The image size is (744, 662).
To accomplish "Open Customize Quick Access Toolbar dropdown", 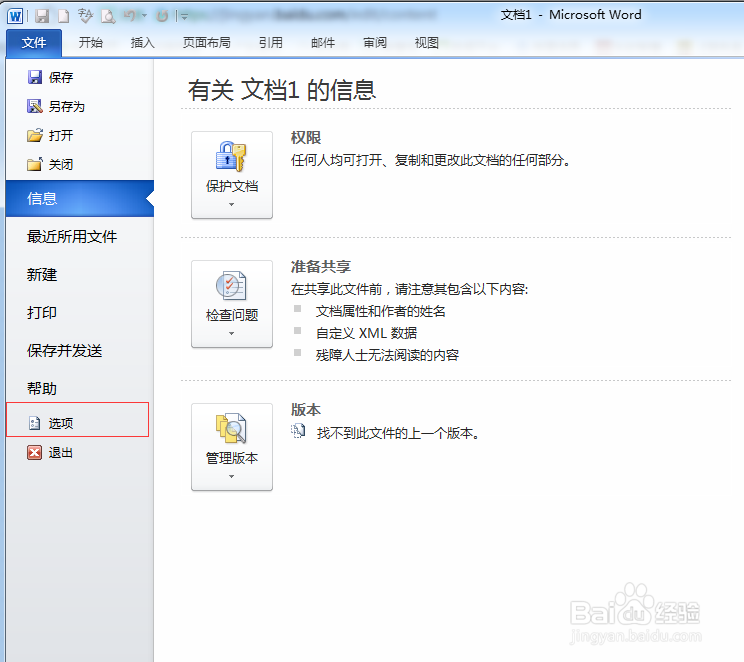I will 184,17.
